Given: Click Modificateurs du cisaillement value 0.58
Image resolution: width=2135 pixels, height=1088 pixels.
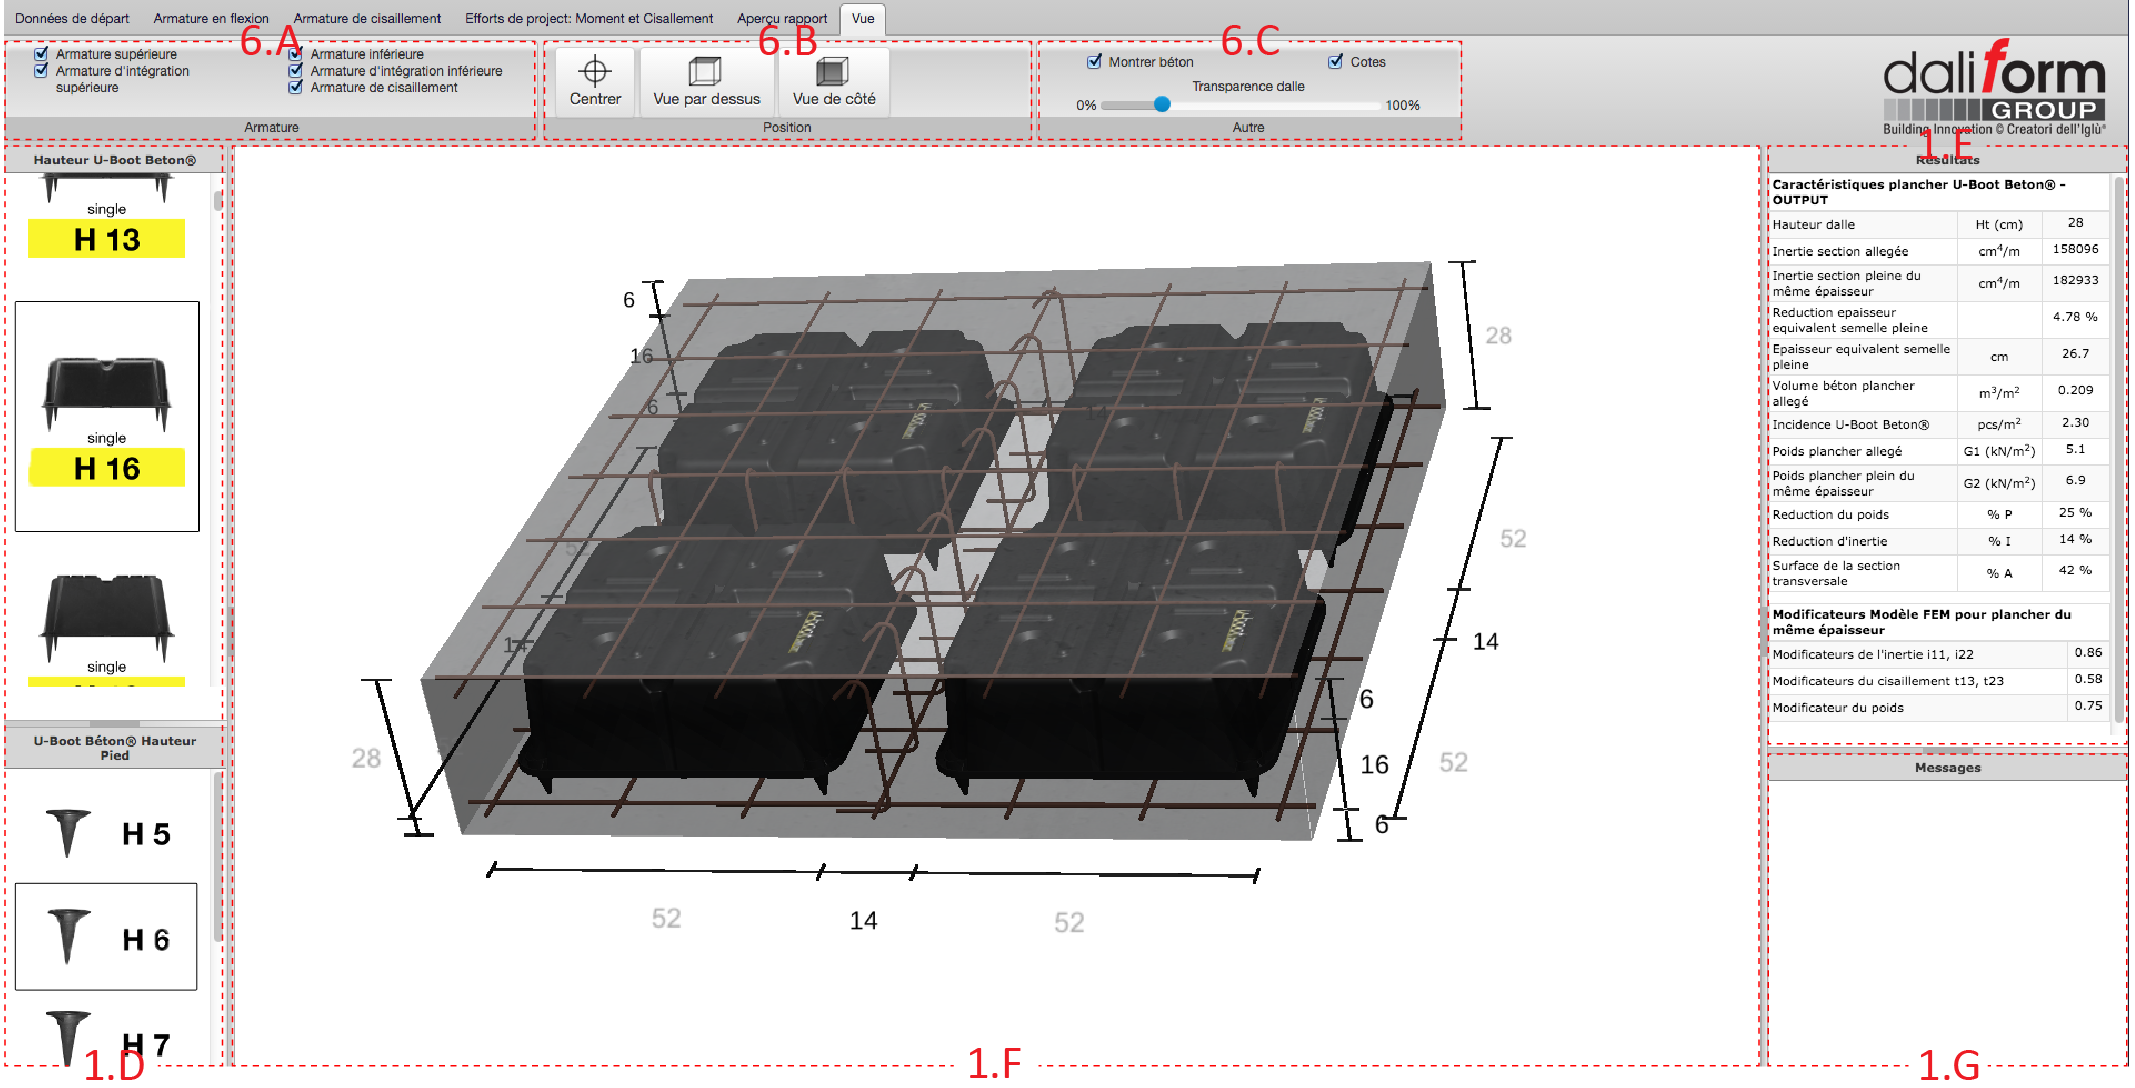Looking at the screenshot, I should 2088,678.
